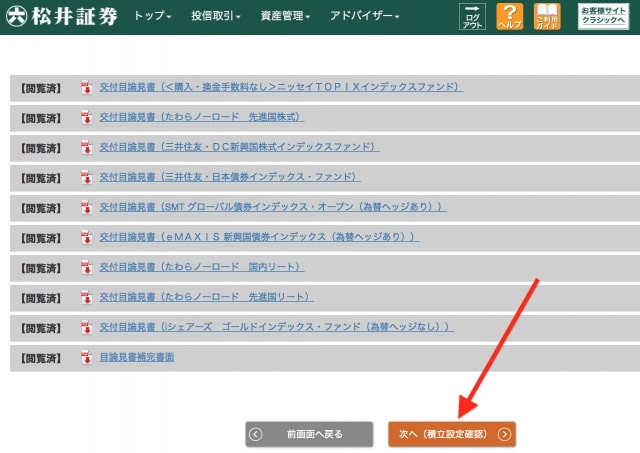
Task: Click 【閲覧済】 status in 目論見書補完書面 row
Action: (41, 359)
